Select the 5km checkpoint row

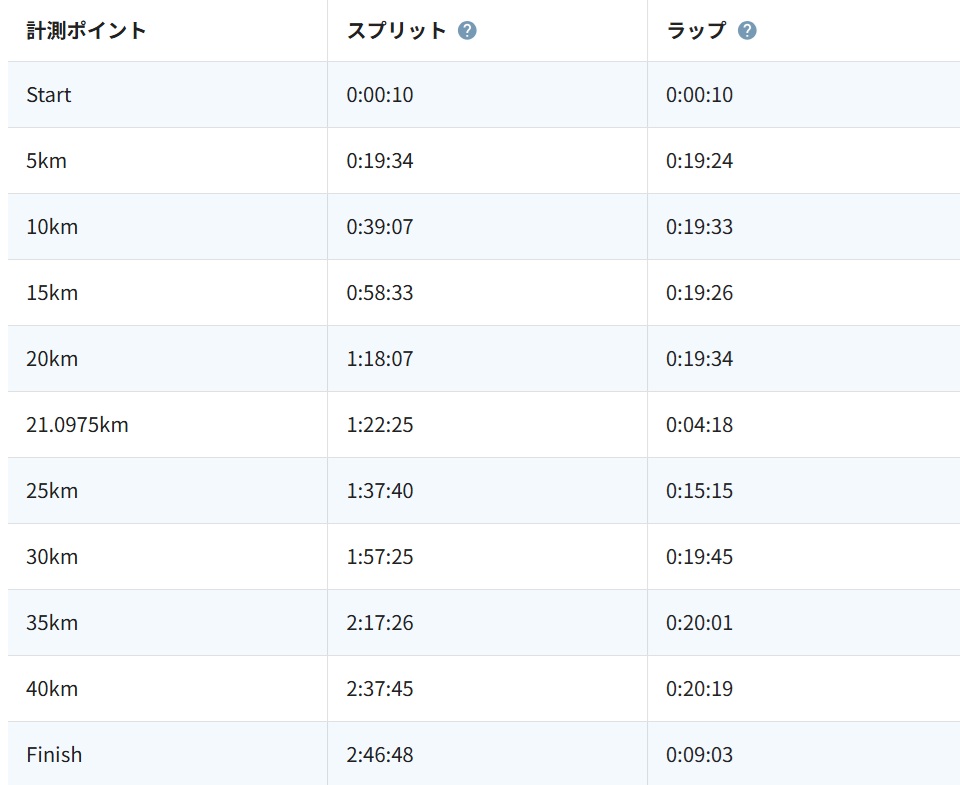click(46, 161)
